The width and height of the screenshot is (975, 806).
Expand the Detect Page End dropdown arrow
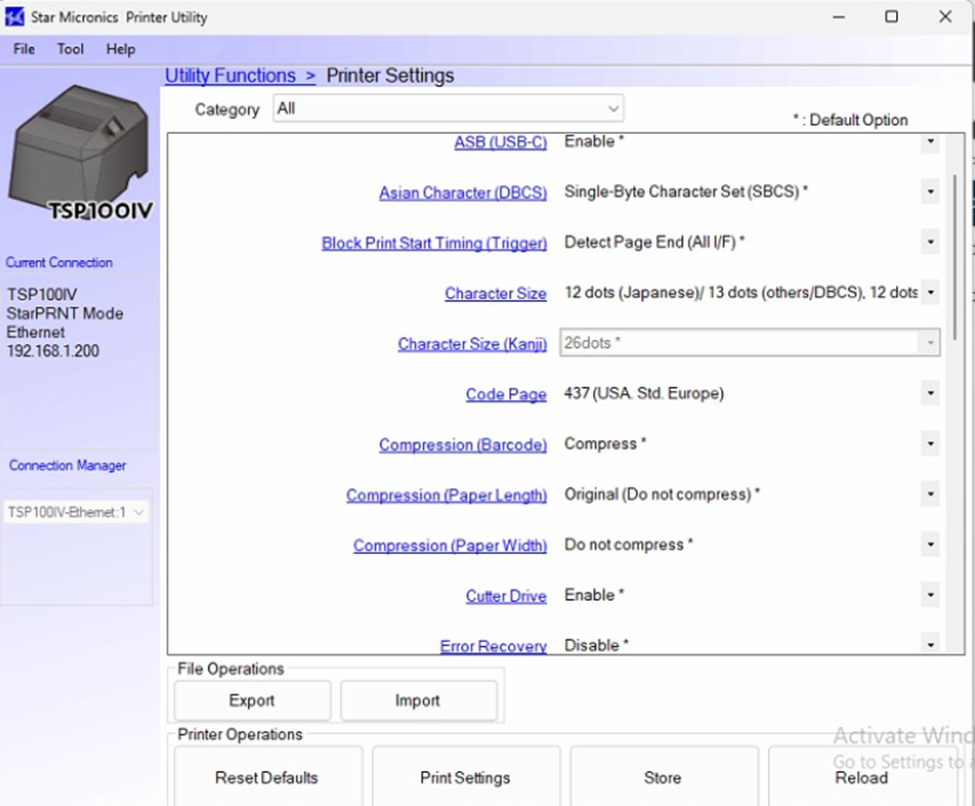[x=930, y=242]
